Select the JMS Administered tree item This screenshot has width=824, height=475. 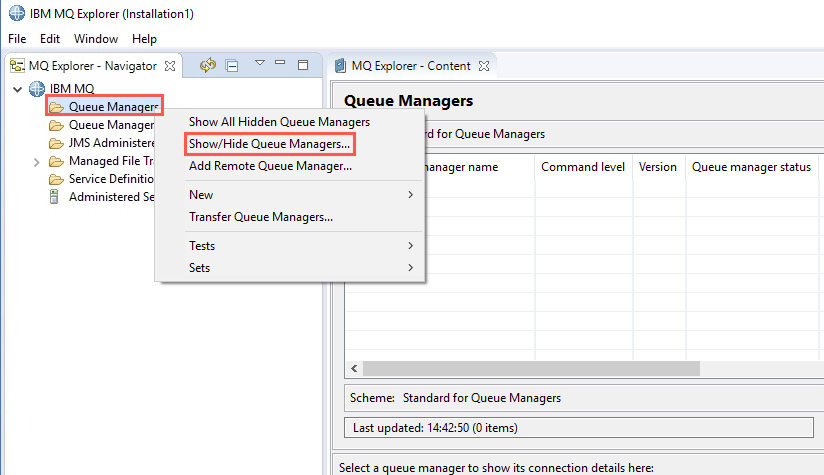(111, 143)
